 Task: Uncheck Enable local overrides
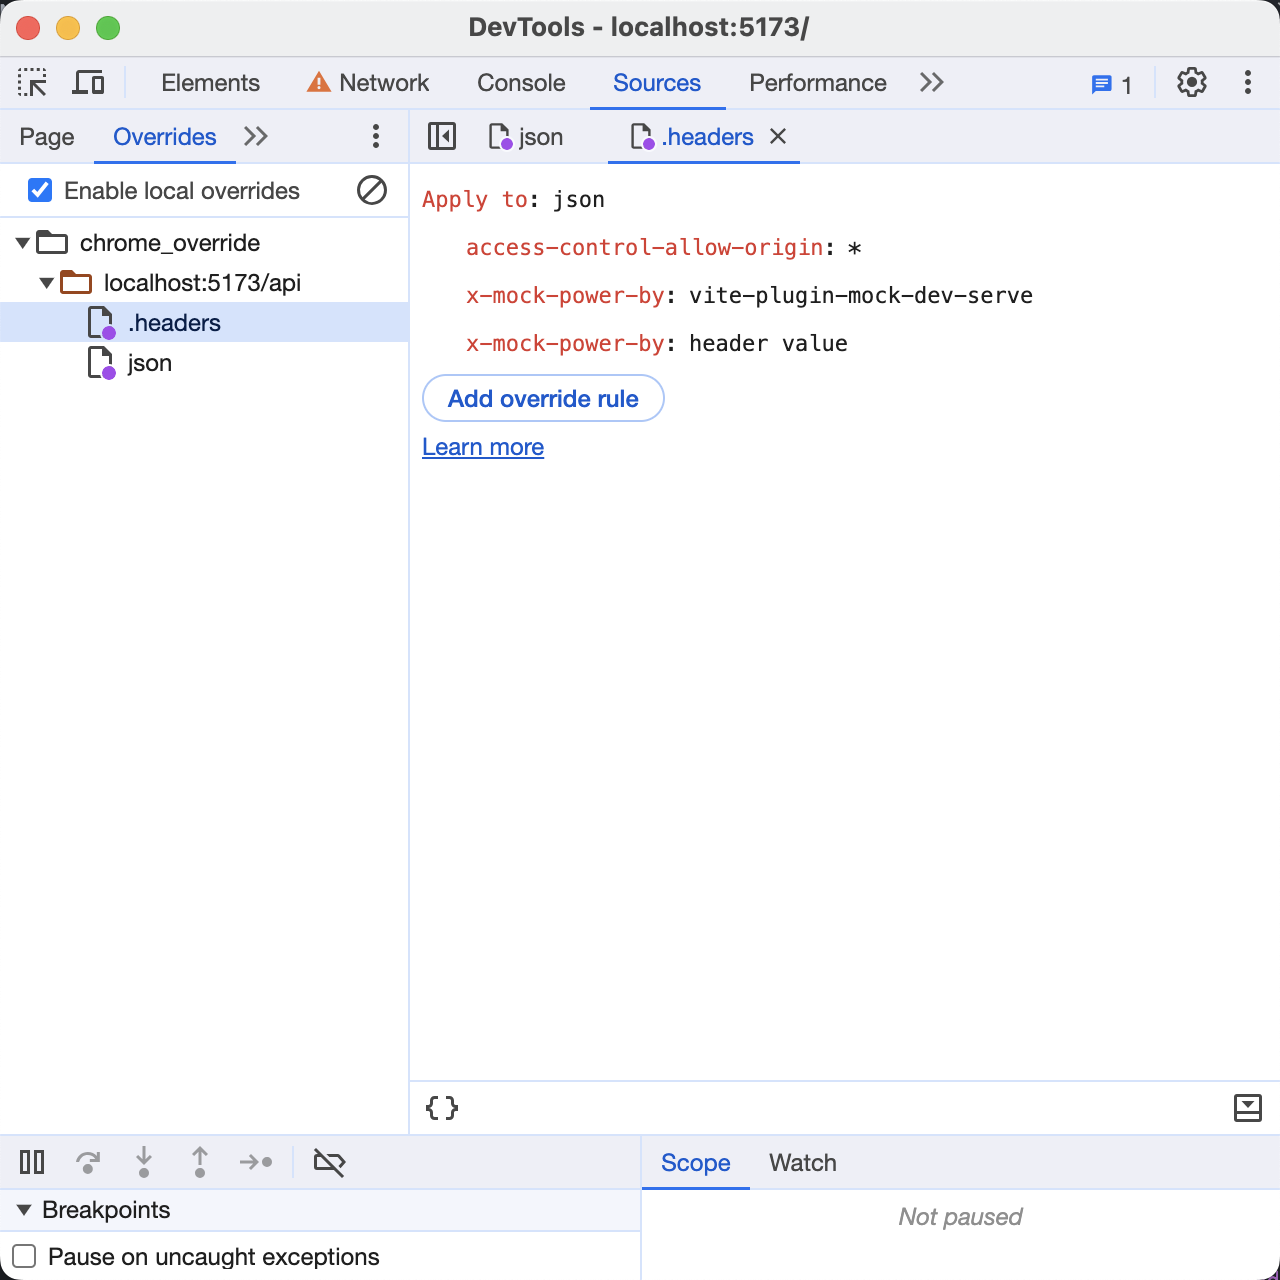point(39,190)
